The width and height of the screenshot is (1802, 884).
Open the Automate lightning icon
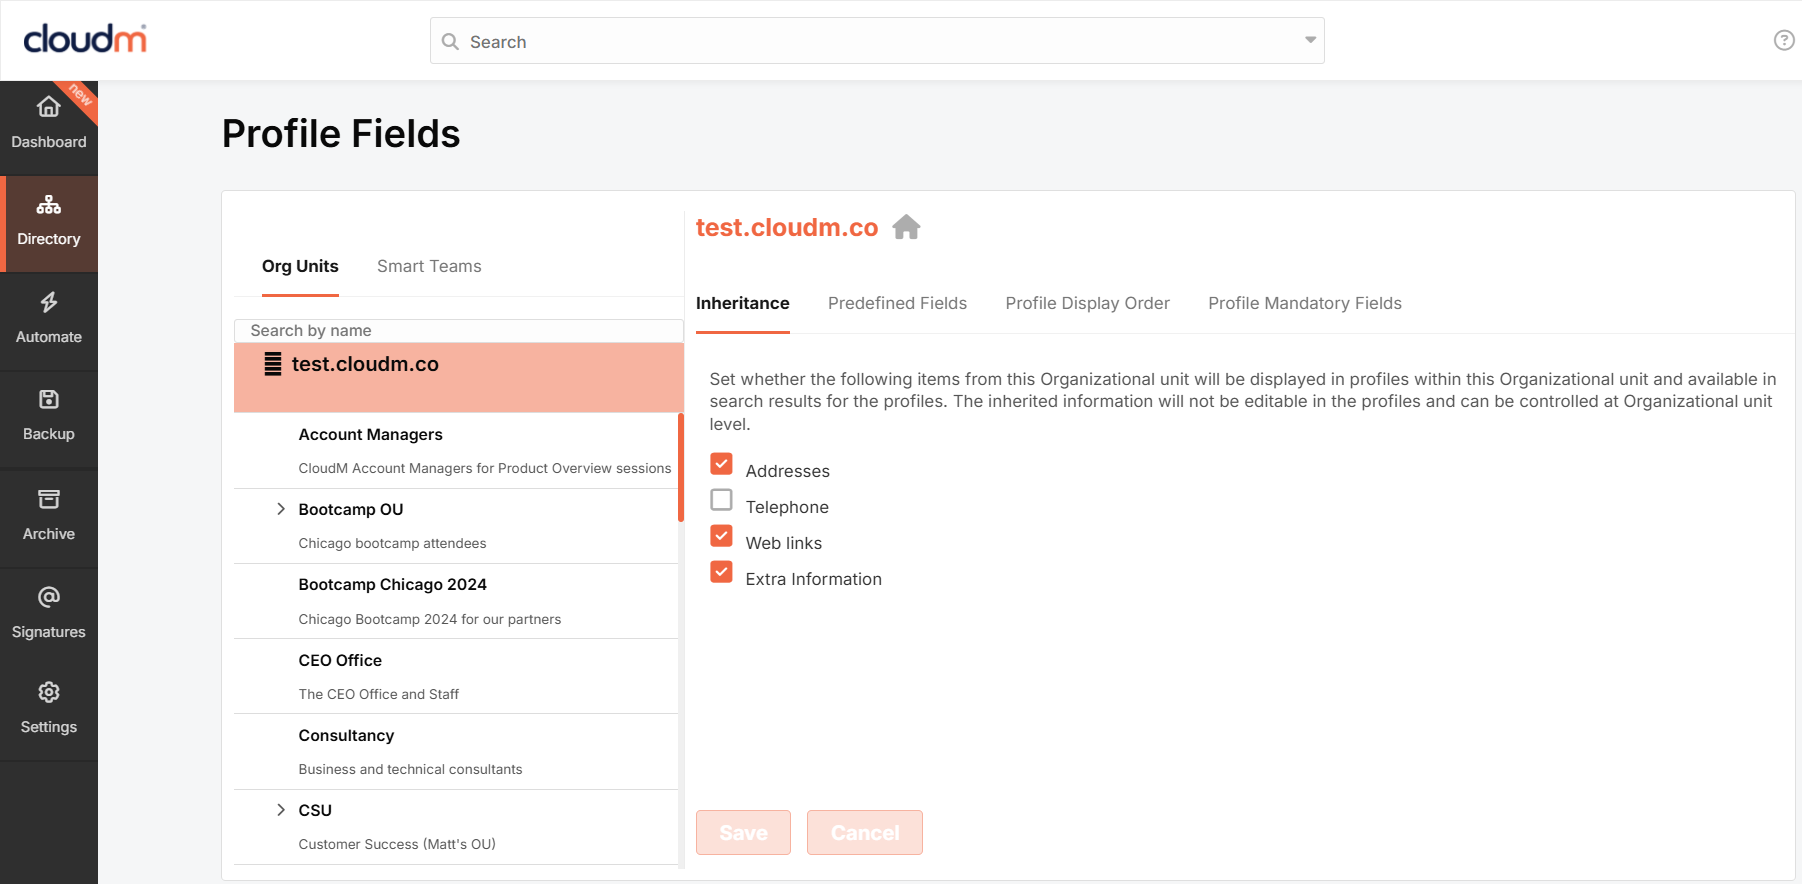tap(48, 302)
